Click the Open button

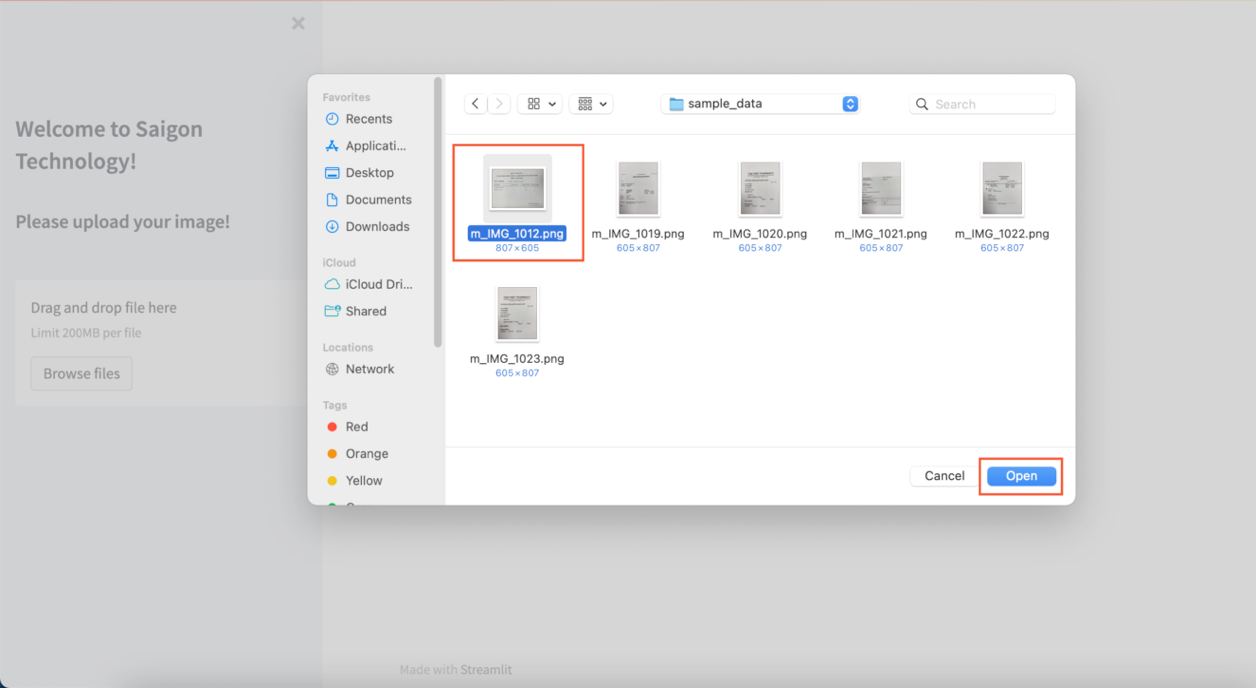1021,476
